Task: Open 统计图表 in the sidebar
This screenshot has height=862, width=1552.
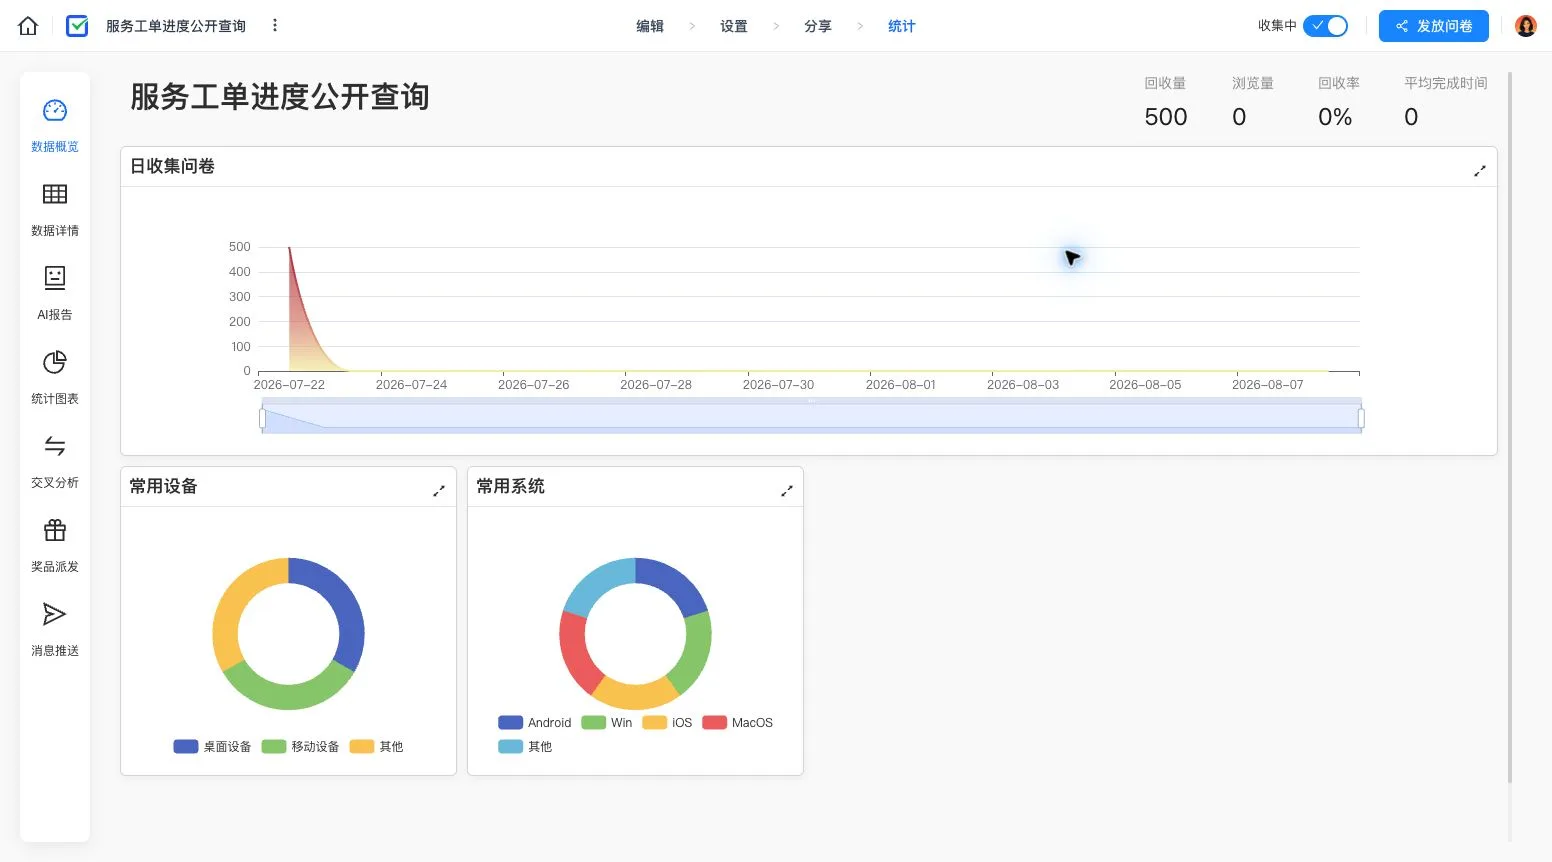Action: [55, 378]
